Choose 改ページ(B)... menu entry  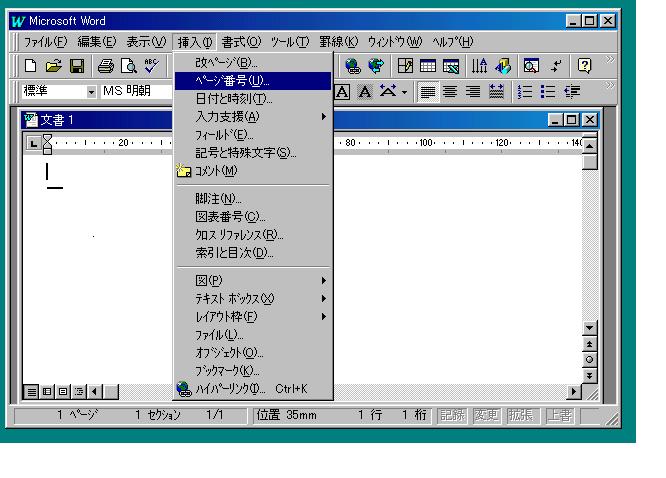[253, 63]
